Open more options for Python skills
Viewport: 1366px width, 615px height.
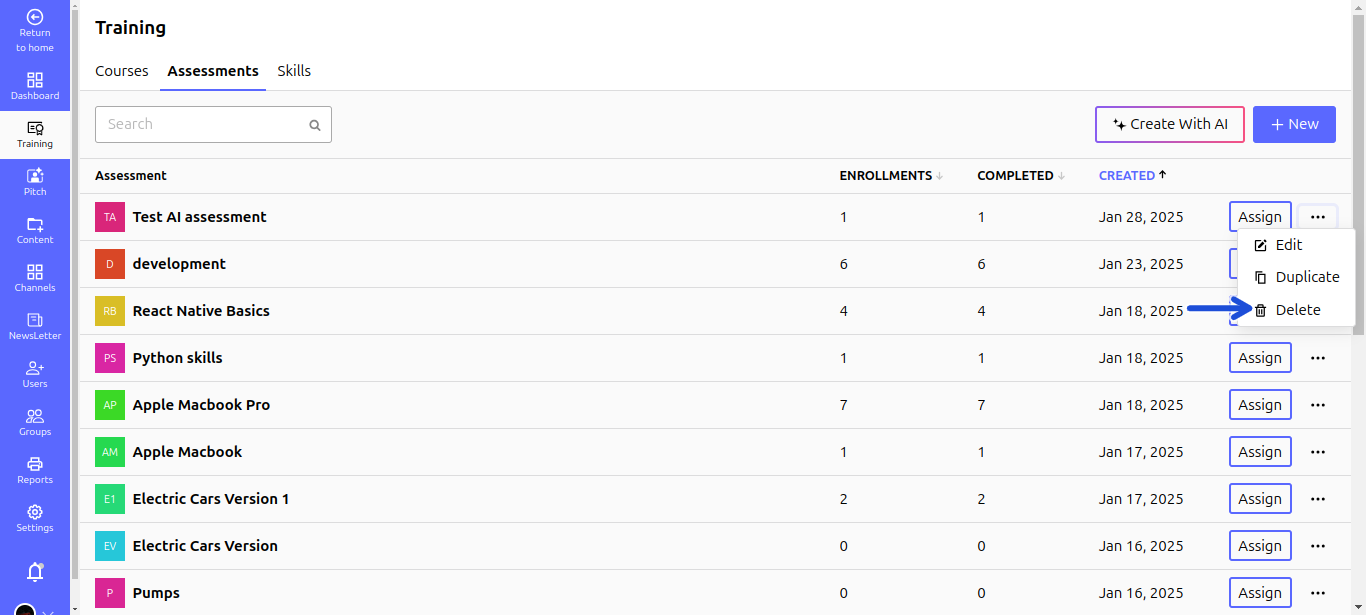(1318, 358)
